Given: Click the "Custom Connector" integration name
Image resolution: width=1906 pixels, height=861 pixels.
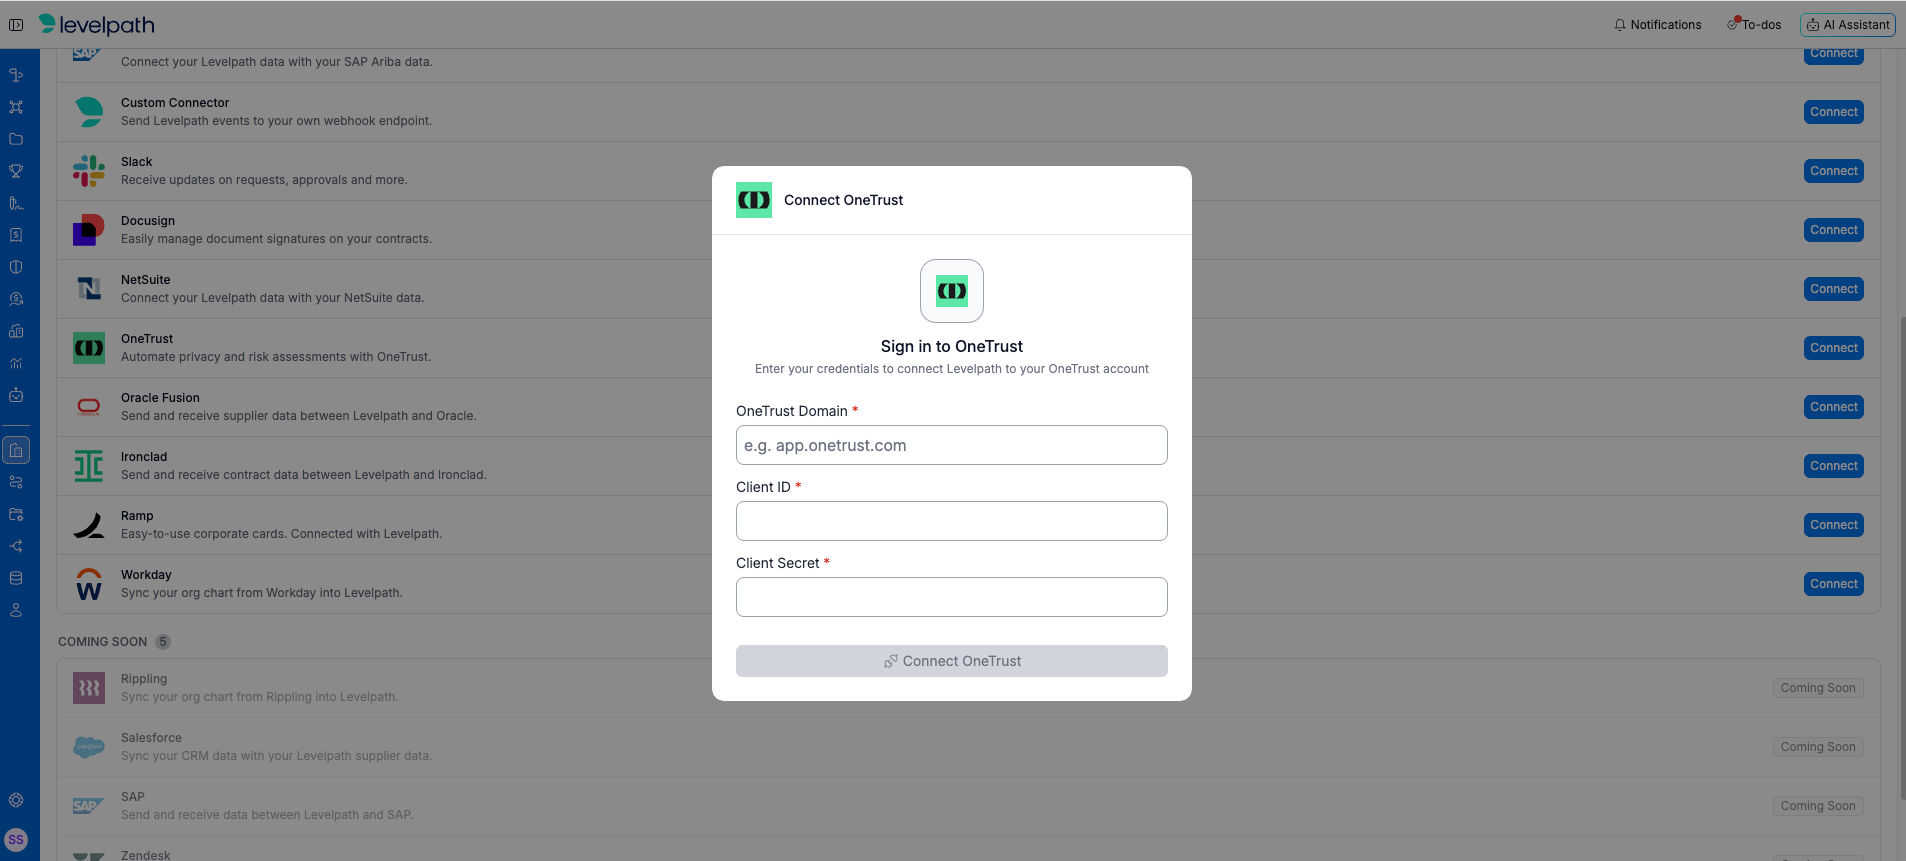Looking at the screenshot, I should (175, 103).
